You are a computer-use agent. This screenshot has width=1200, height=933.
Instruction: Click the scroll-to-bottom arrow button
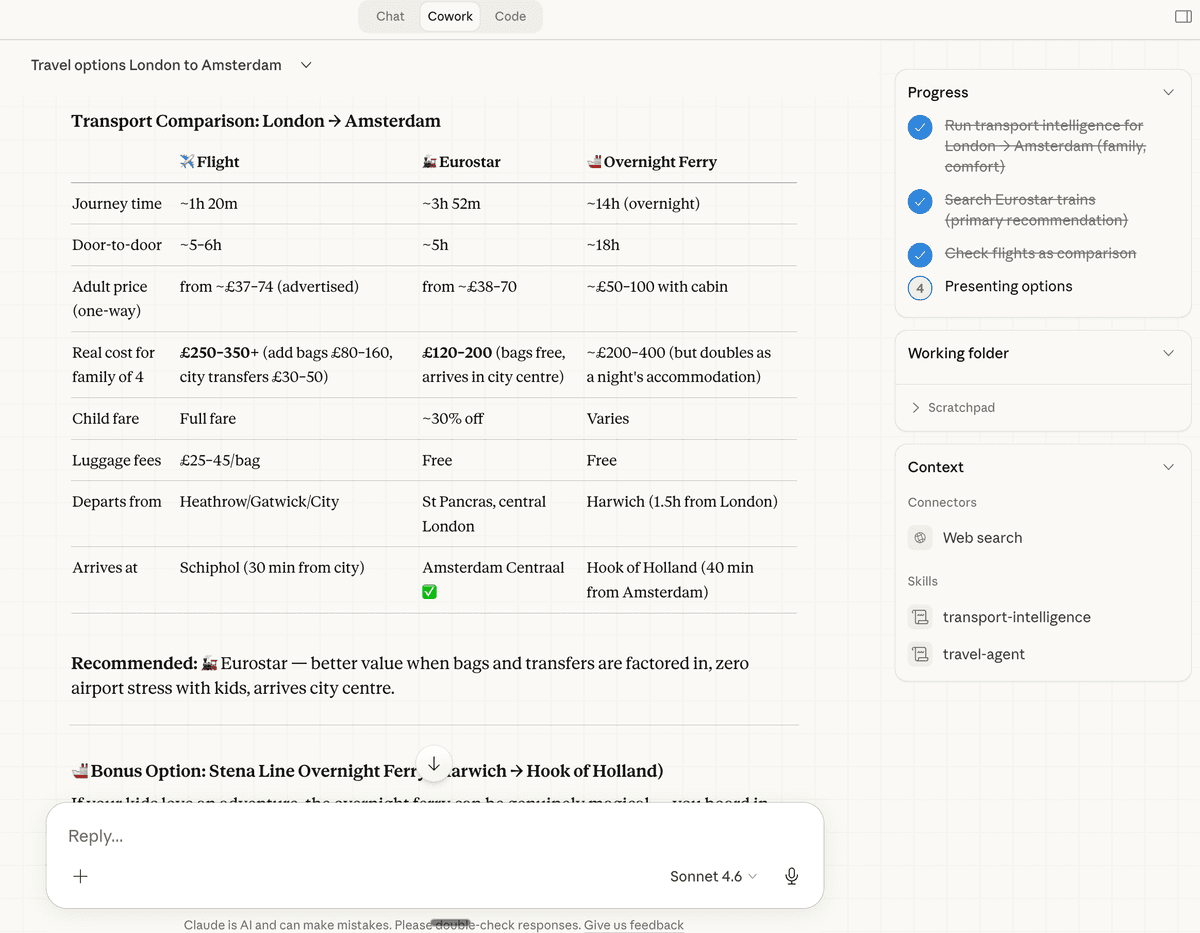coord(434,764)
